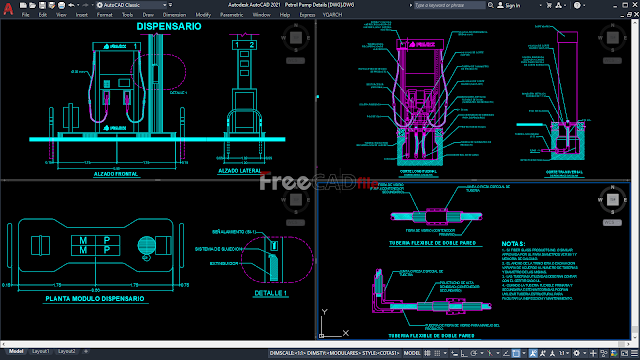This screenshot has width=640, height=360.
Task: Open the status bar customization menu icon
Action: [x=634, y=353]
